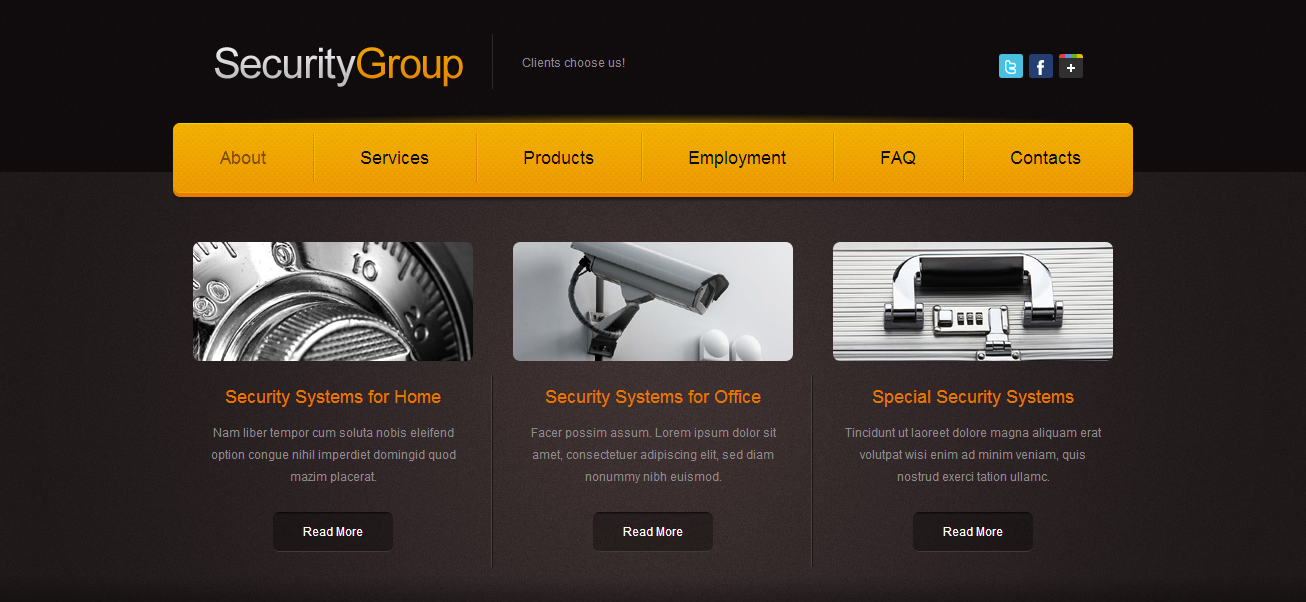Click Read More under Office systems
1306x602 pixels.
click(x=653, y=532)
